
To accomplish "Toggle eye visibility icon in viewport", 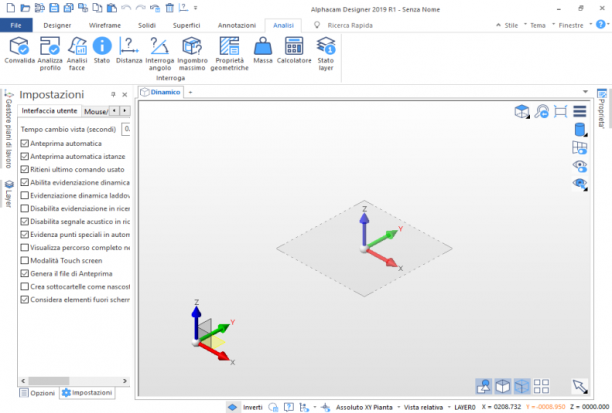I will click(x=580, y=166).
